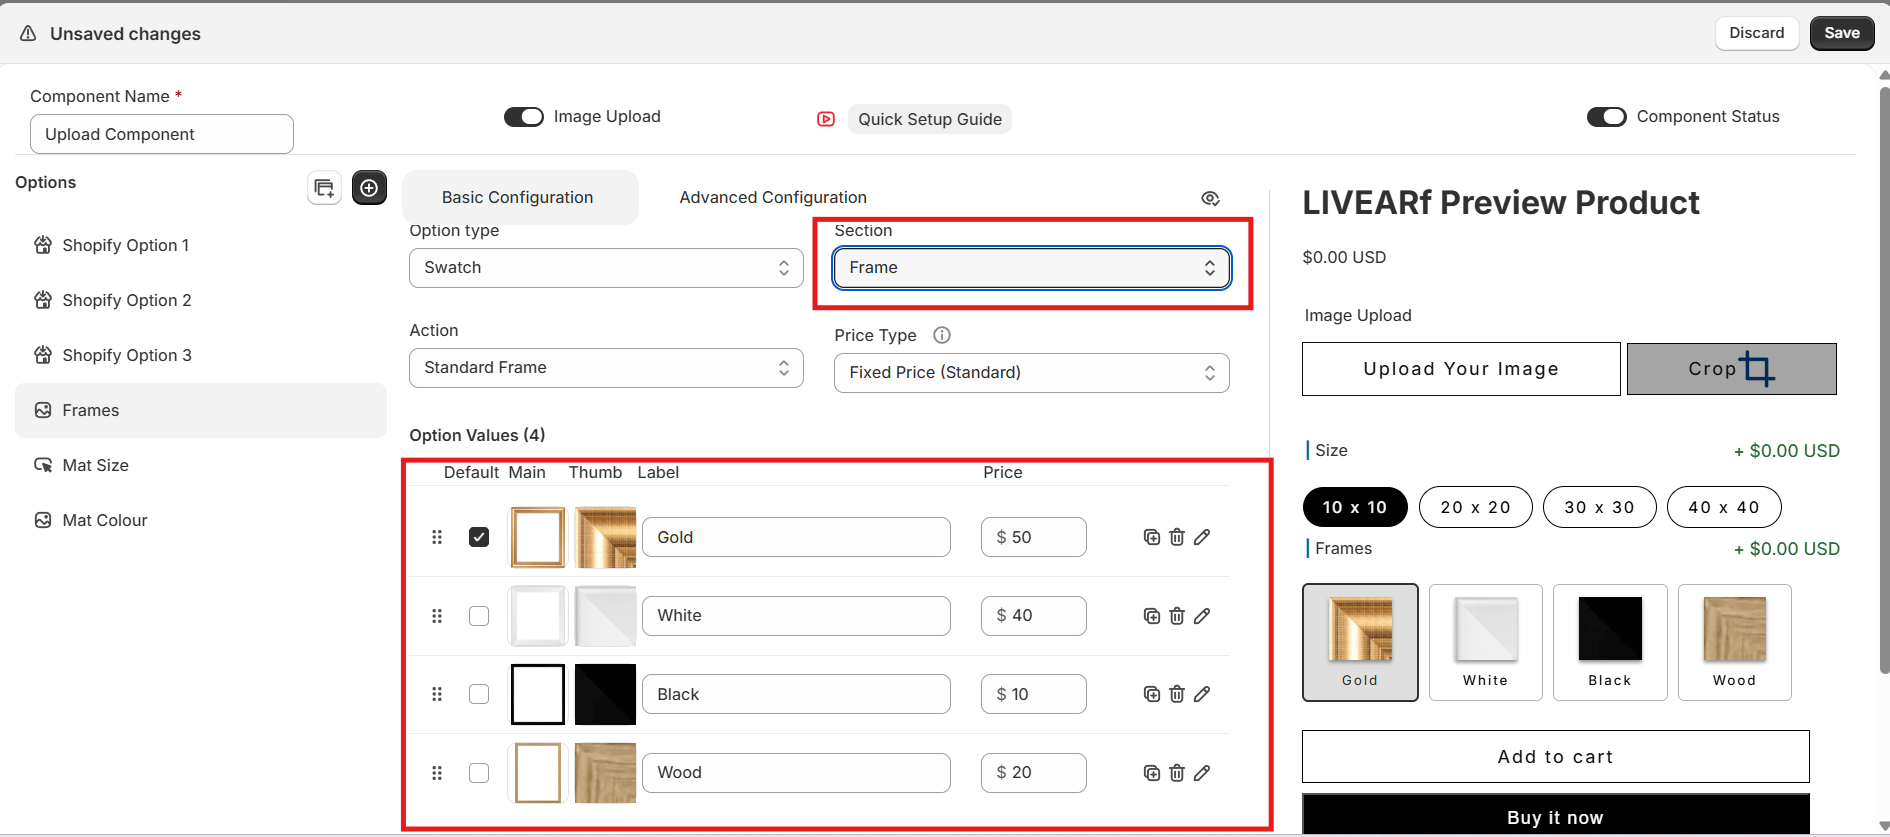Image resolution: width=1890 pixels, height=837 pixels.
Task: Switch to Basic Configuration tab
Action: point(518,198)
